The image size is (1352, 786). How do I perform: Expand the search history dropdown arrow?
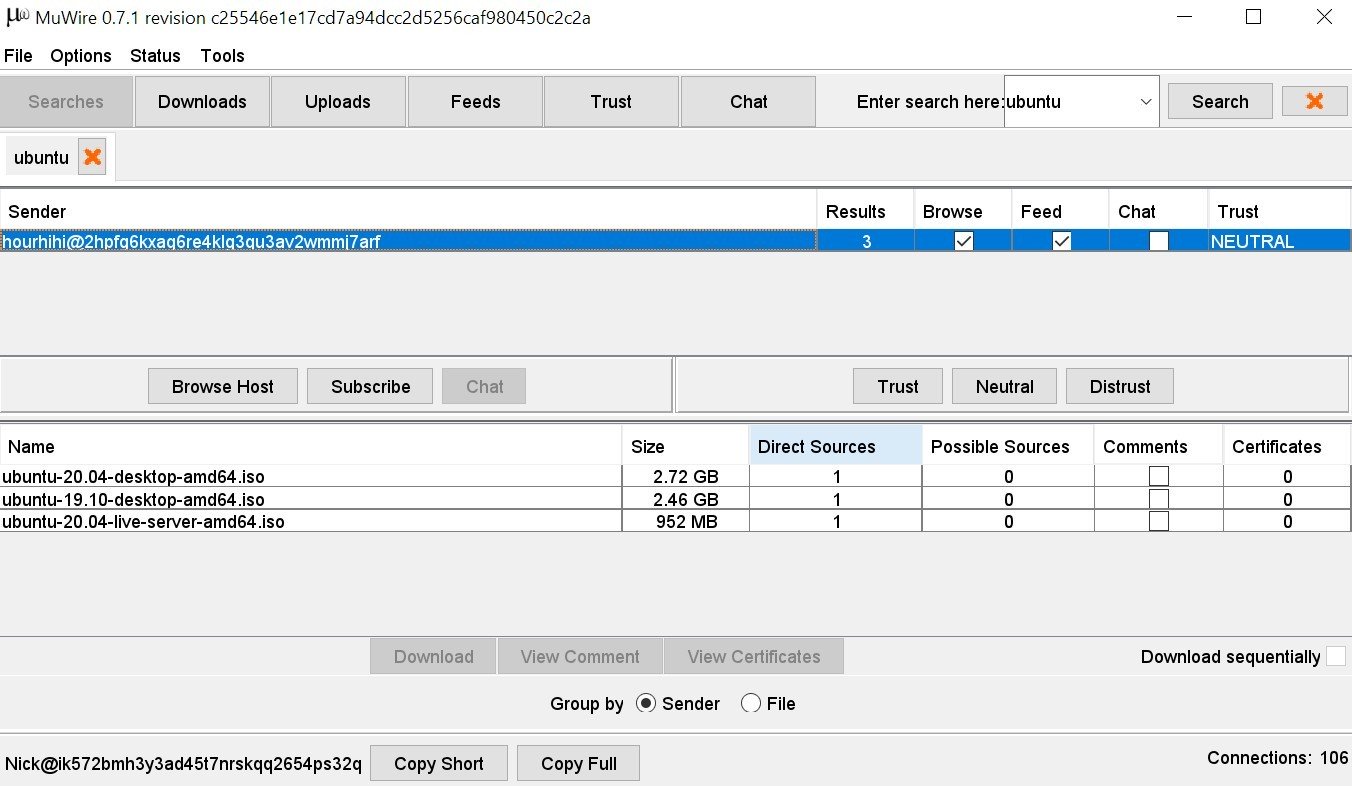tap(1145, 102)
